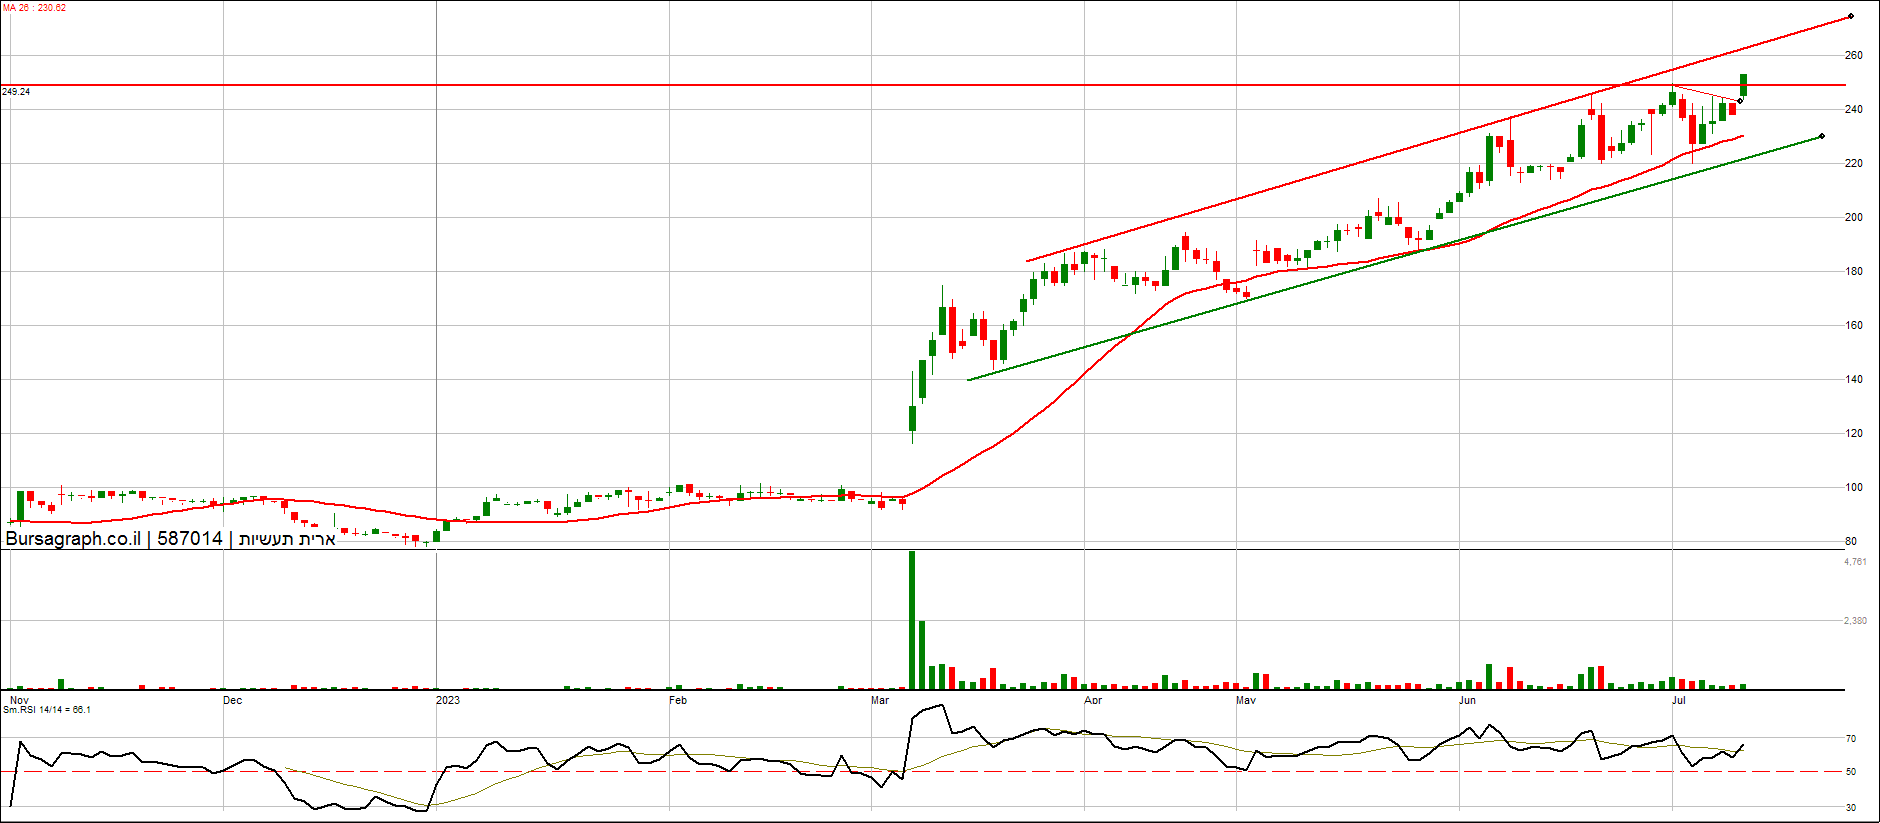Click the Jul time axis label
The height and width of the screenshot is (823, 1880).
coord(1679,700)
